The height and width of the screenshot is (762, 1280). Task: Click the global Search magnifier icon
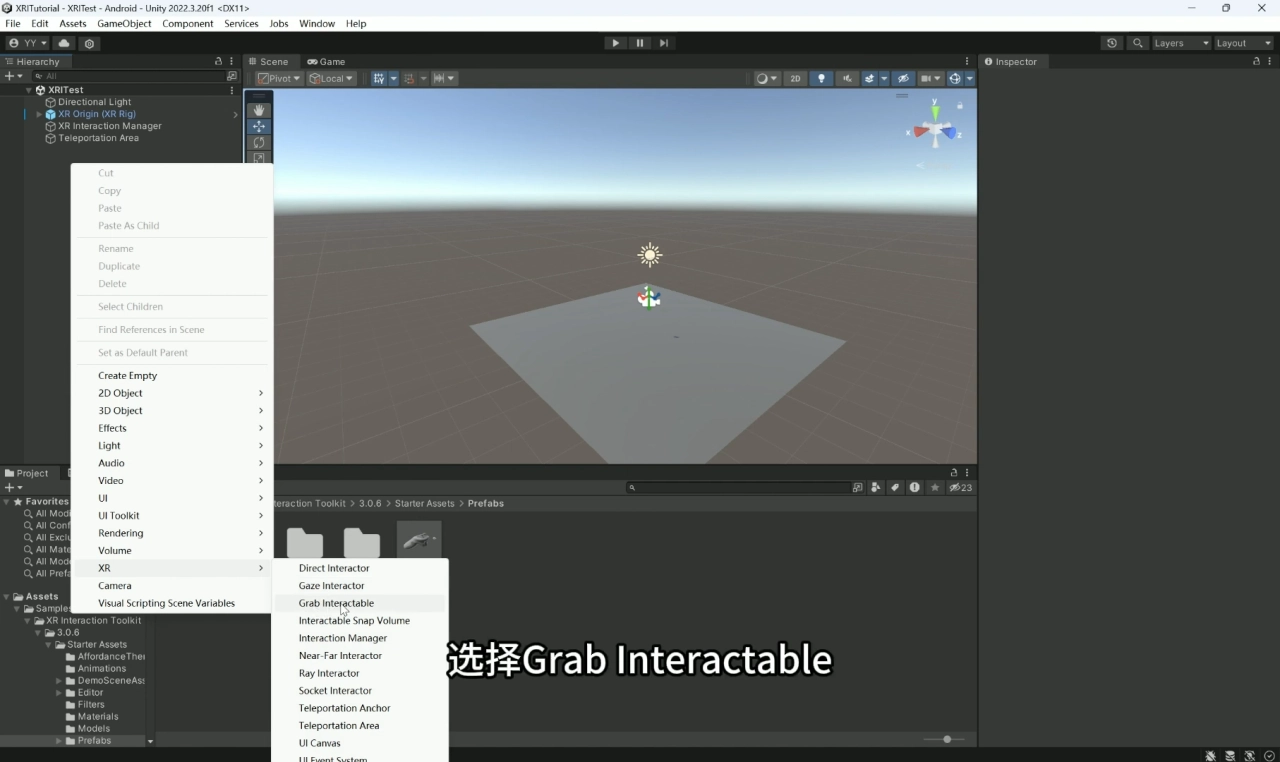coord(1137,43)
